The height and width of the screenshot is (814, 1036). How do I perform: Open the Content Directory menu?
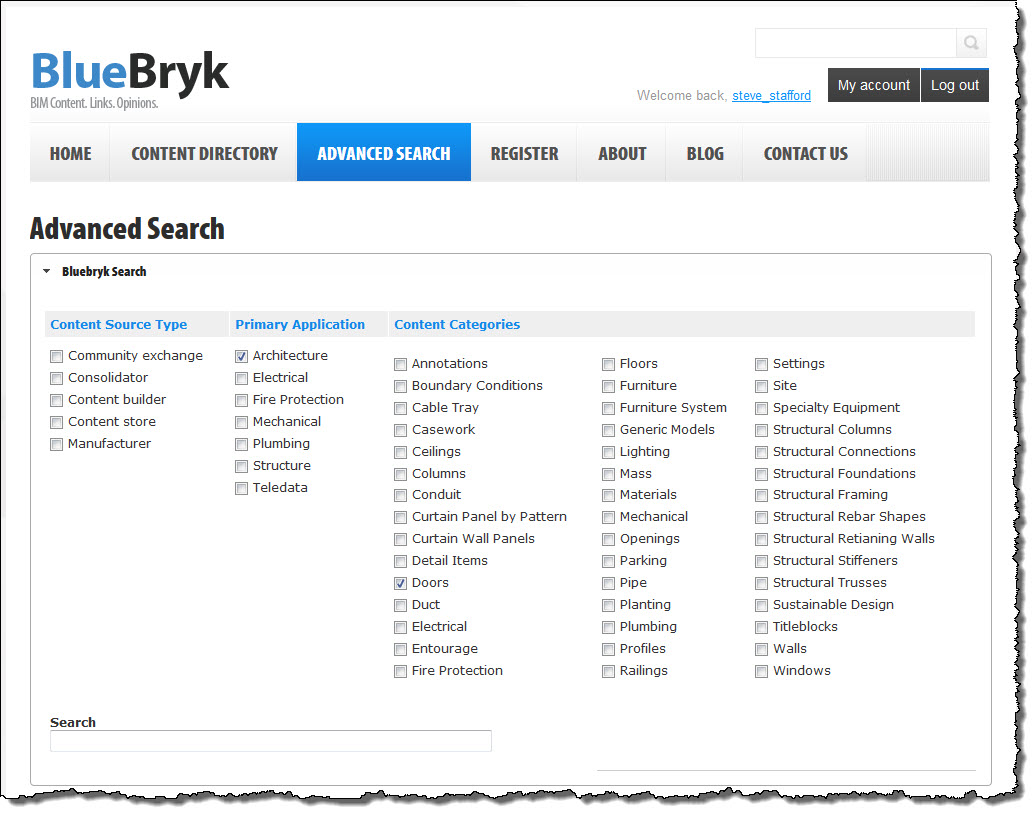(x=204, y=153)
